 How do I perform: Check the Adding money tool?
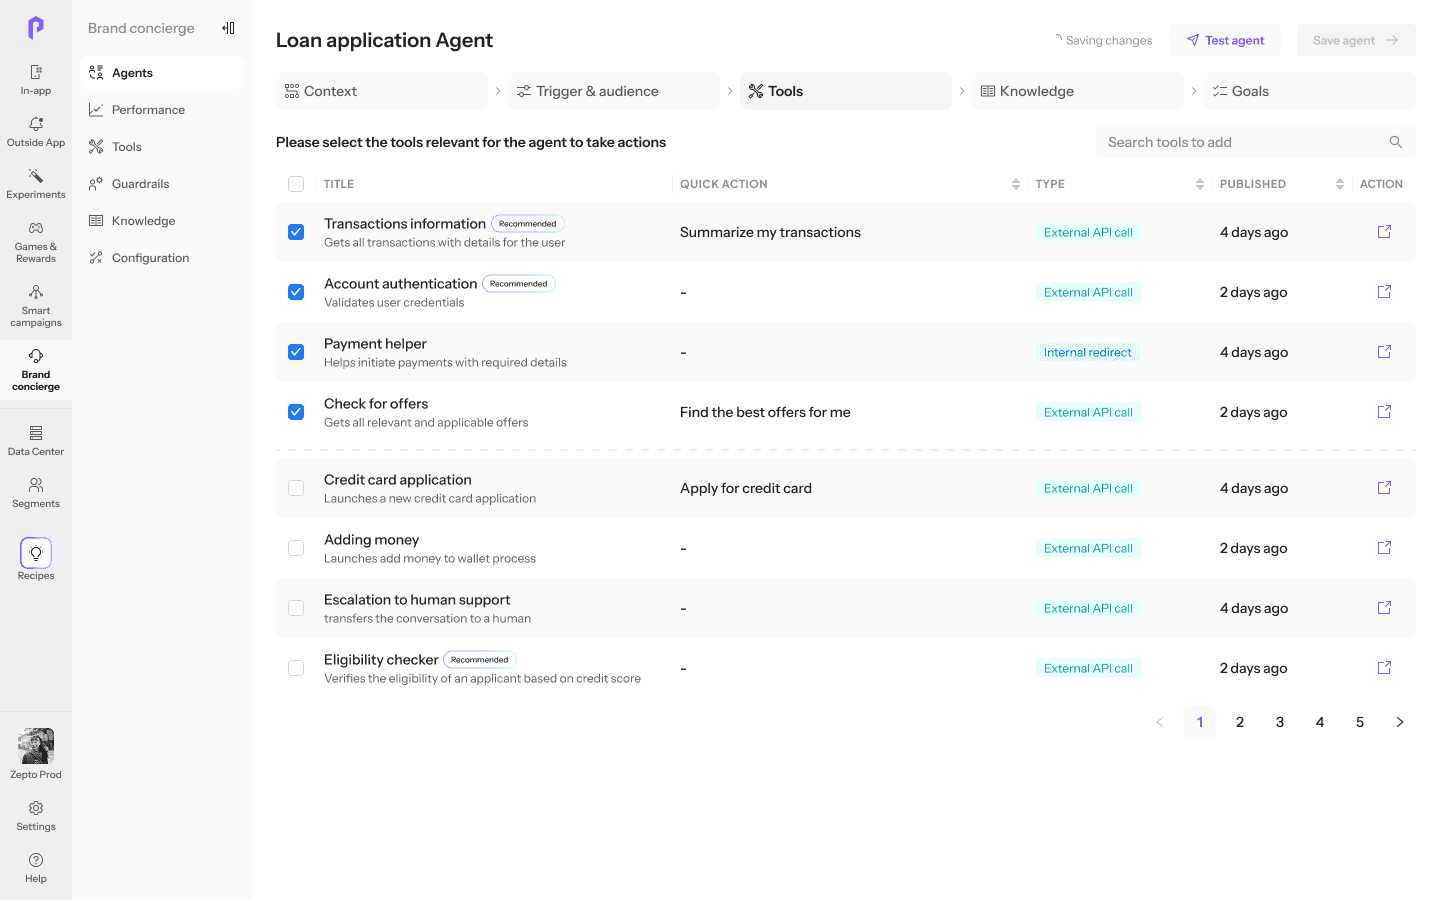[x=296, y=548]
